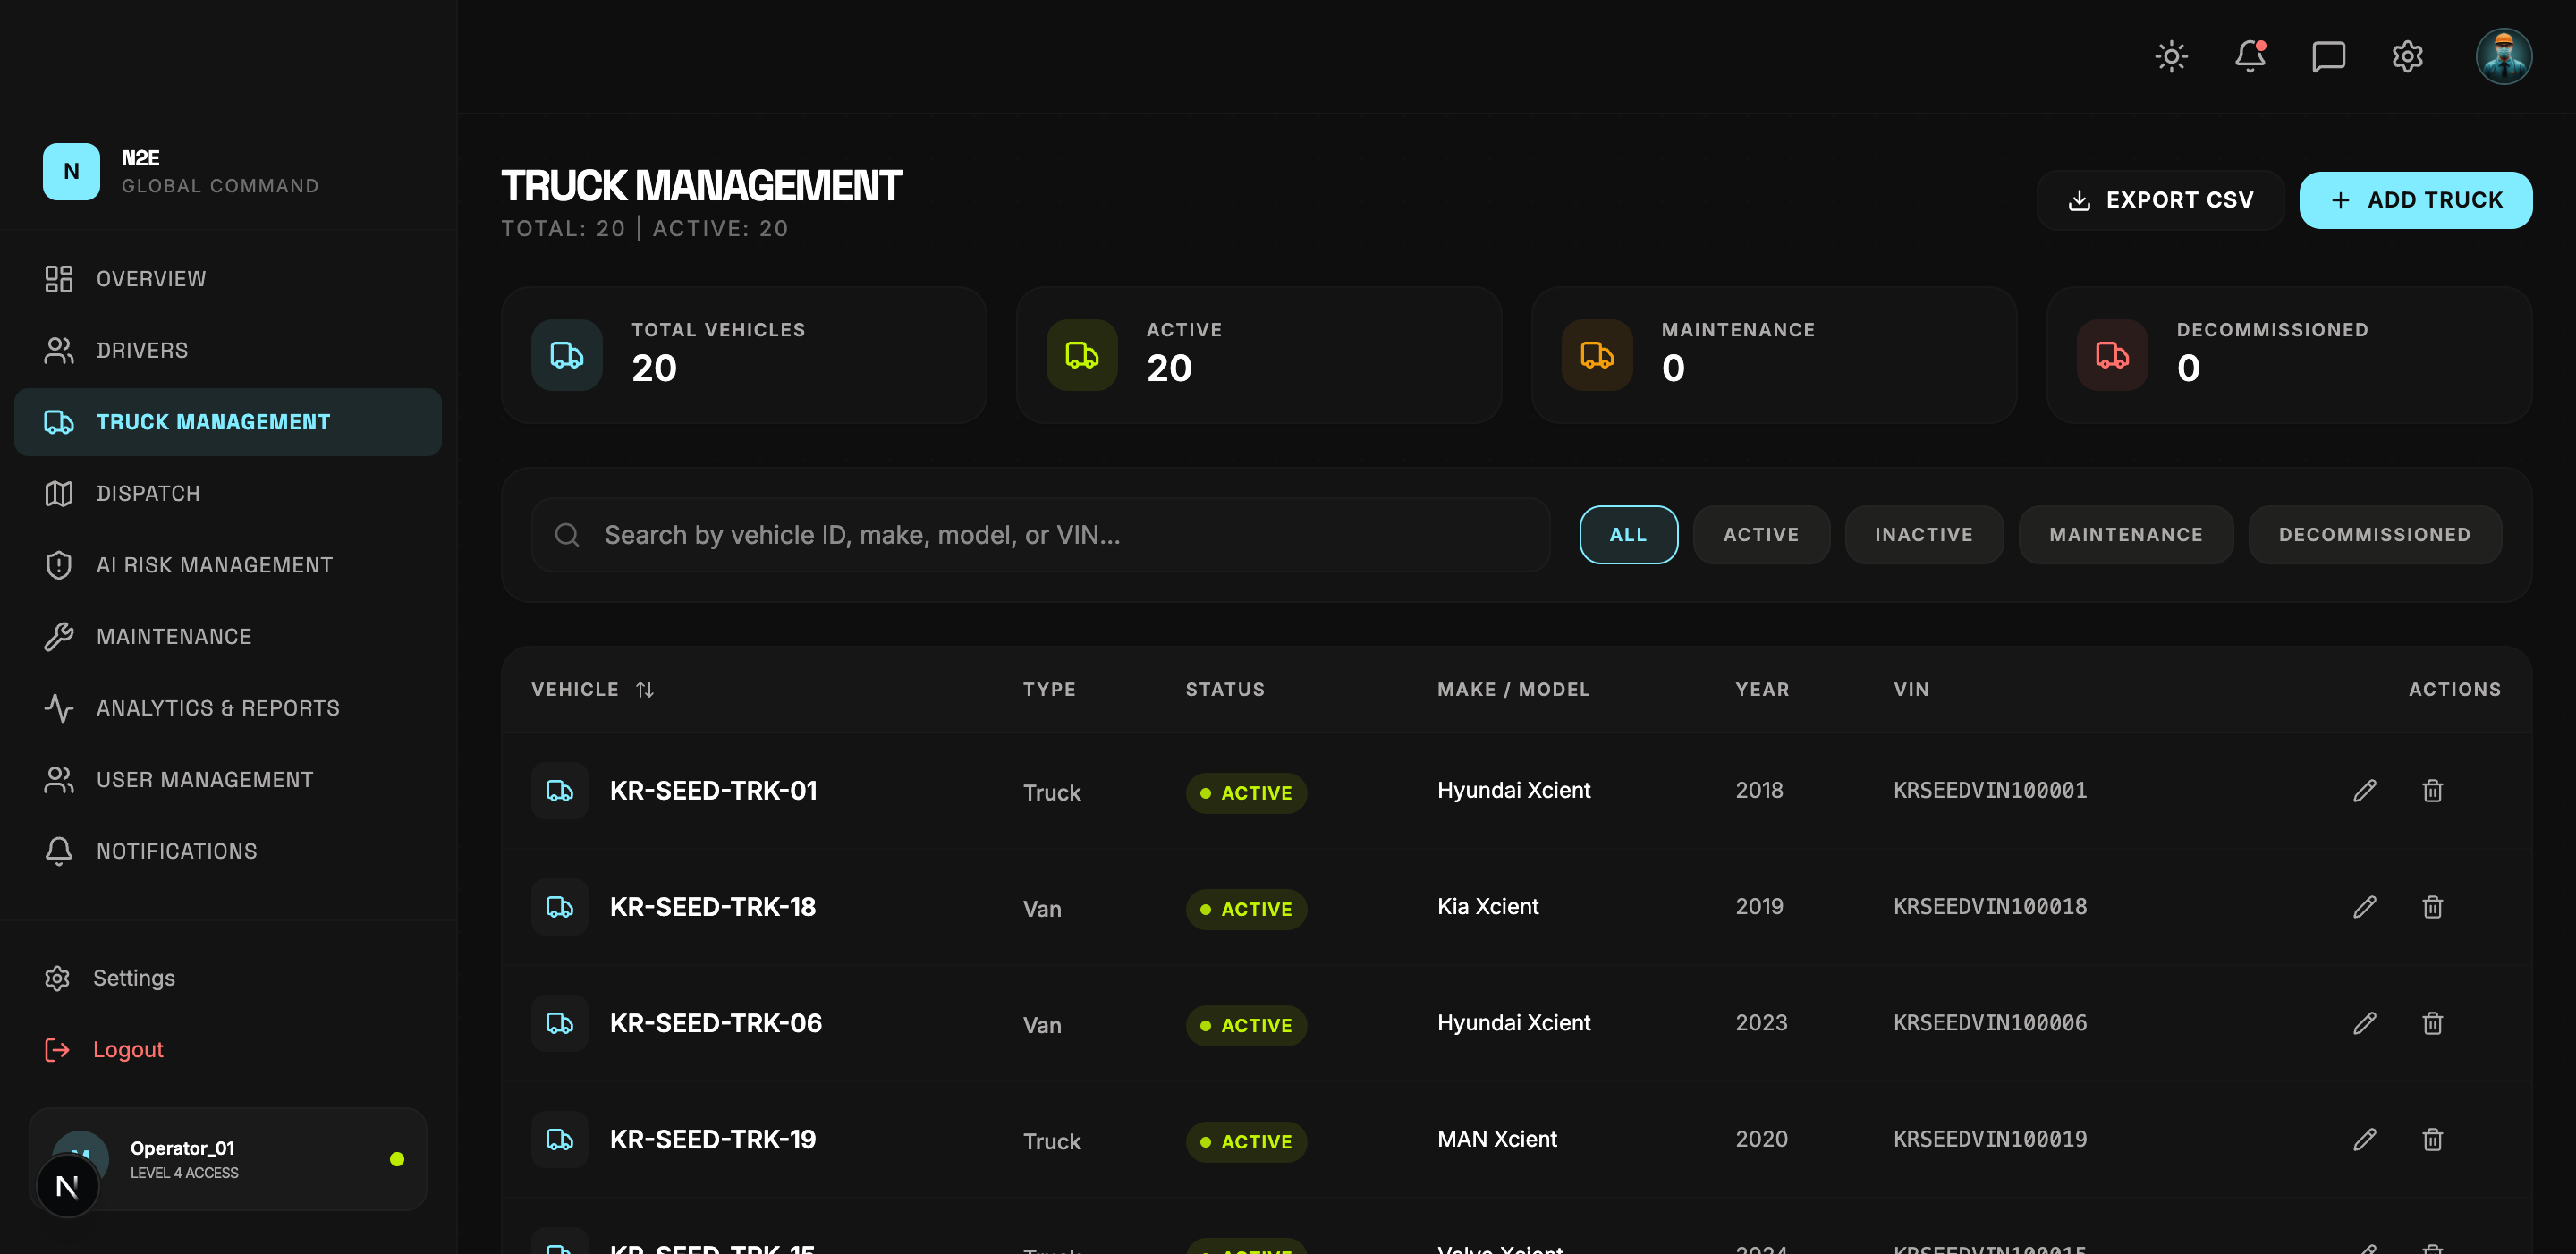Click the ACTIVE badge for KR-SEED-TRK-18
The height and width of the screenshot is (1254, 2576).
[1246, 909]
